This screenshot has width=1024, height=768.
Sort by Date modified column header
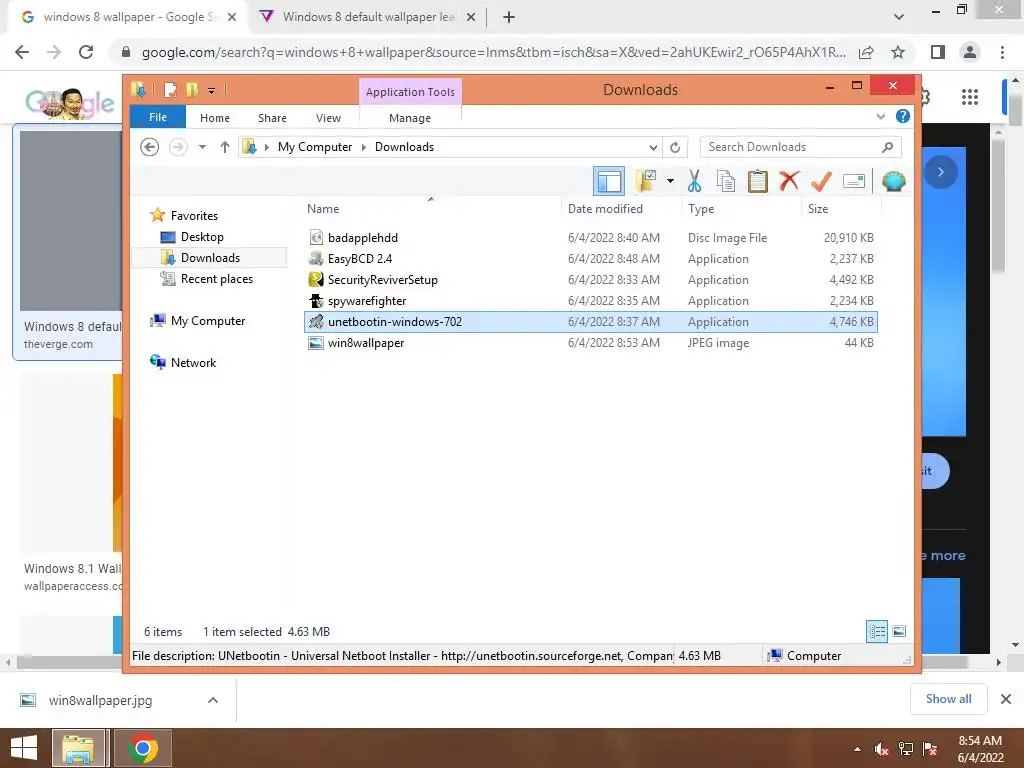(x=620, y=209)
